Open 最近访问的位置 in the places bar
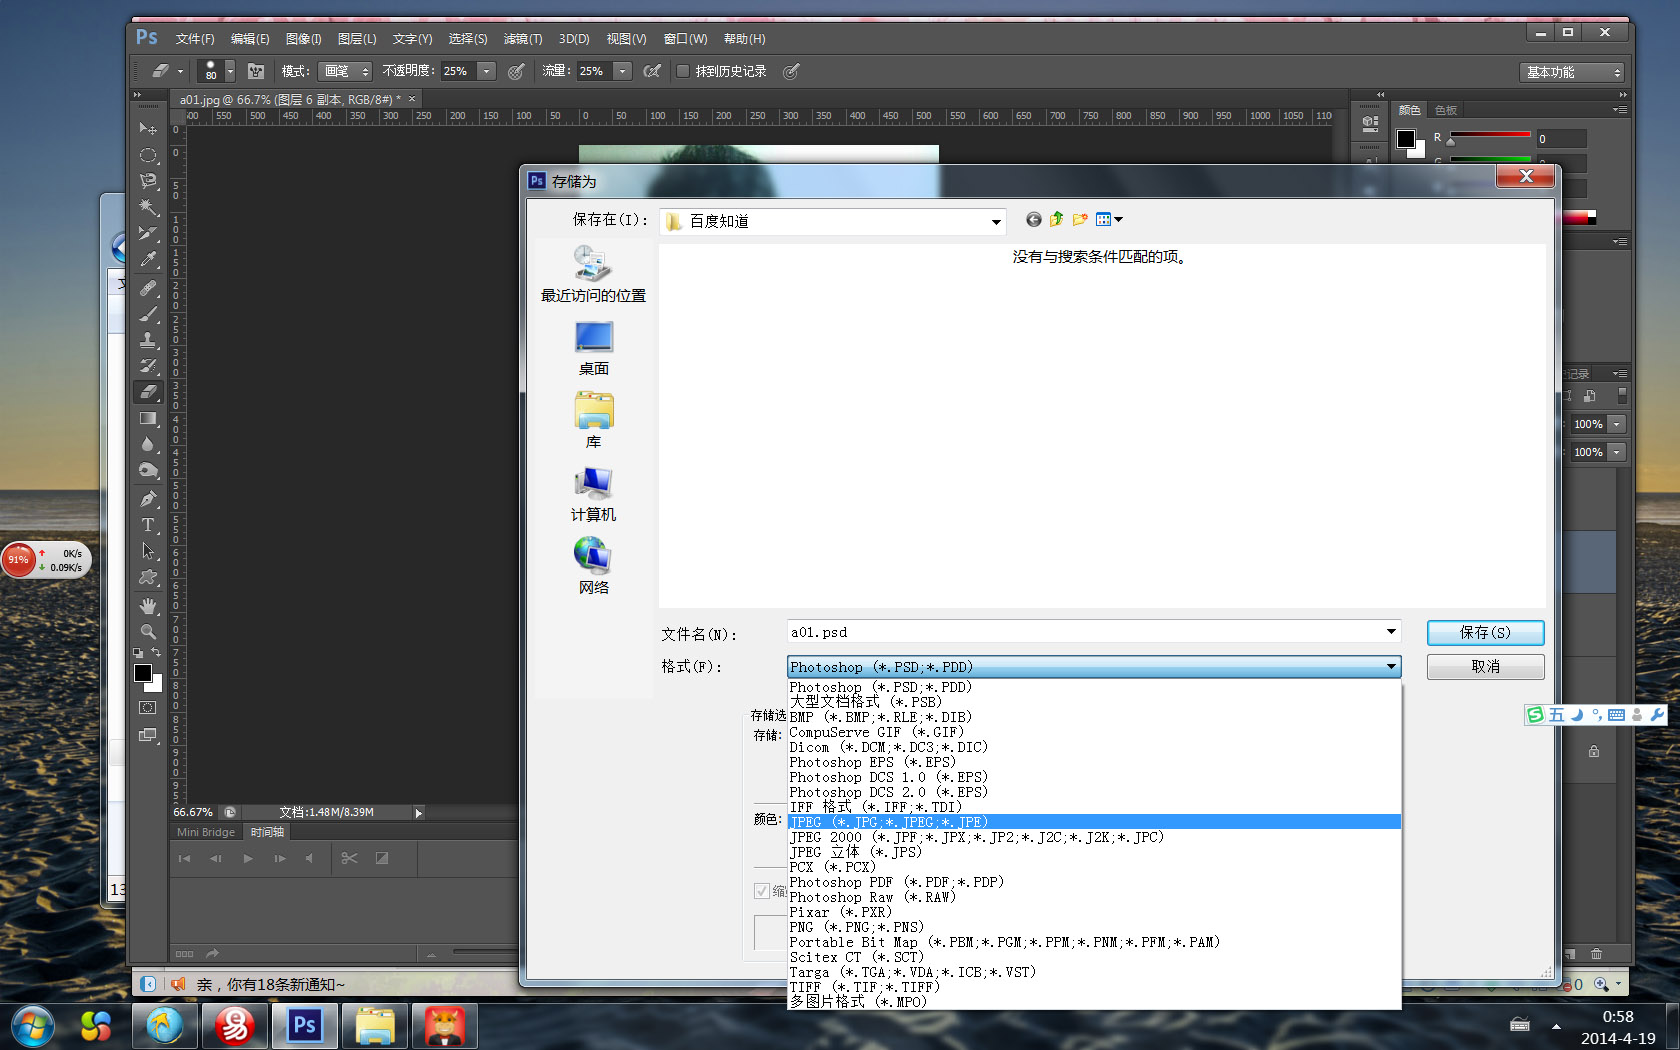Screen dimensions: 1680x1050 pos(593,274)
